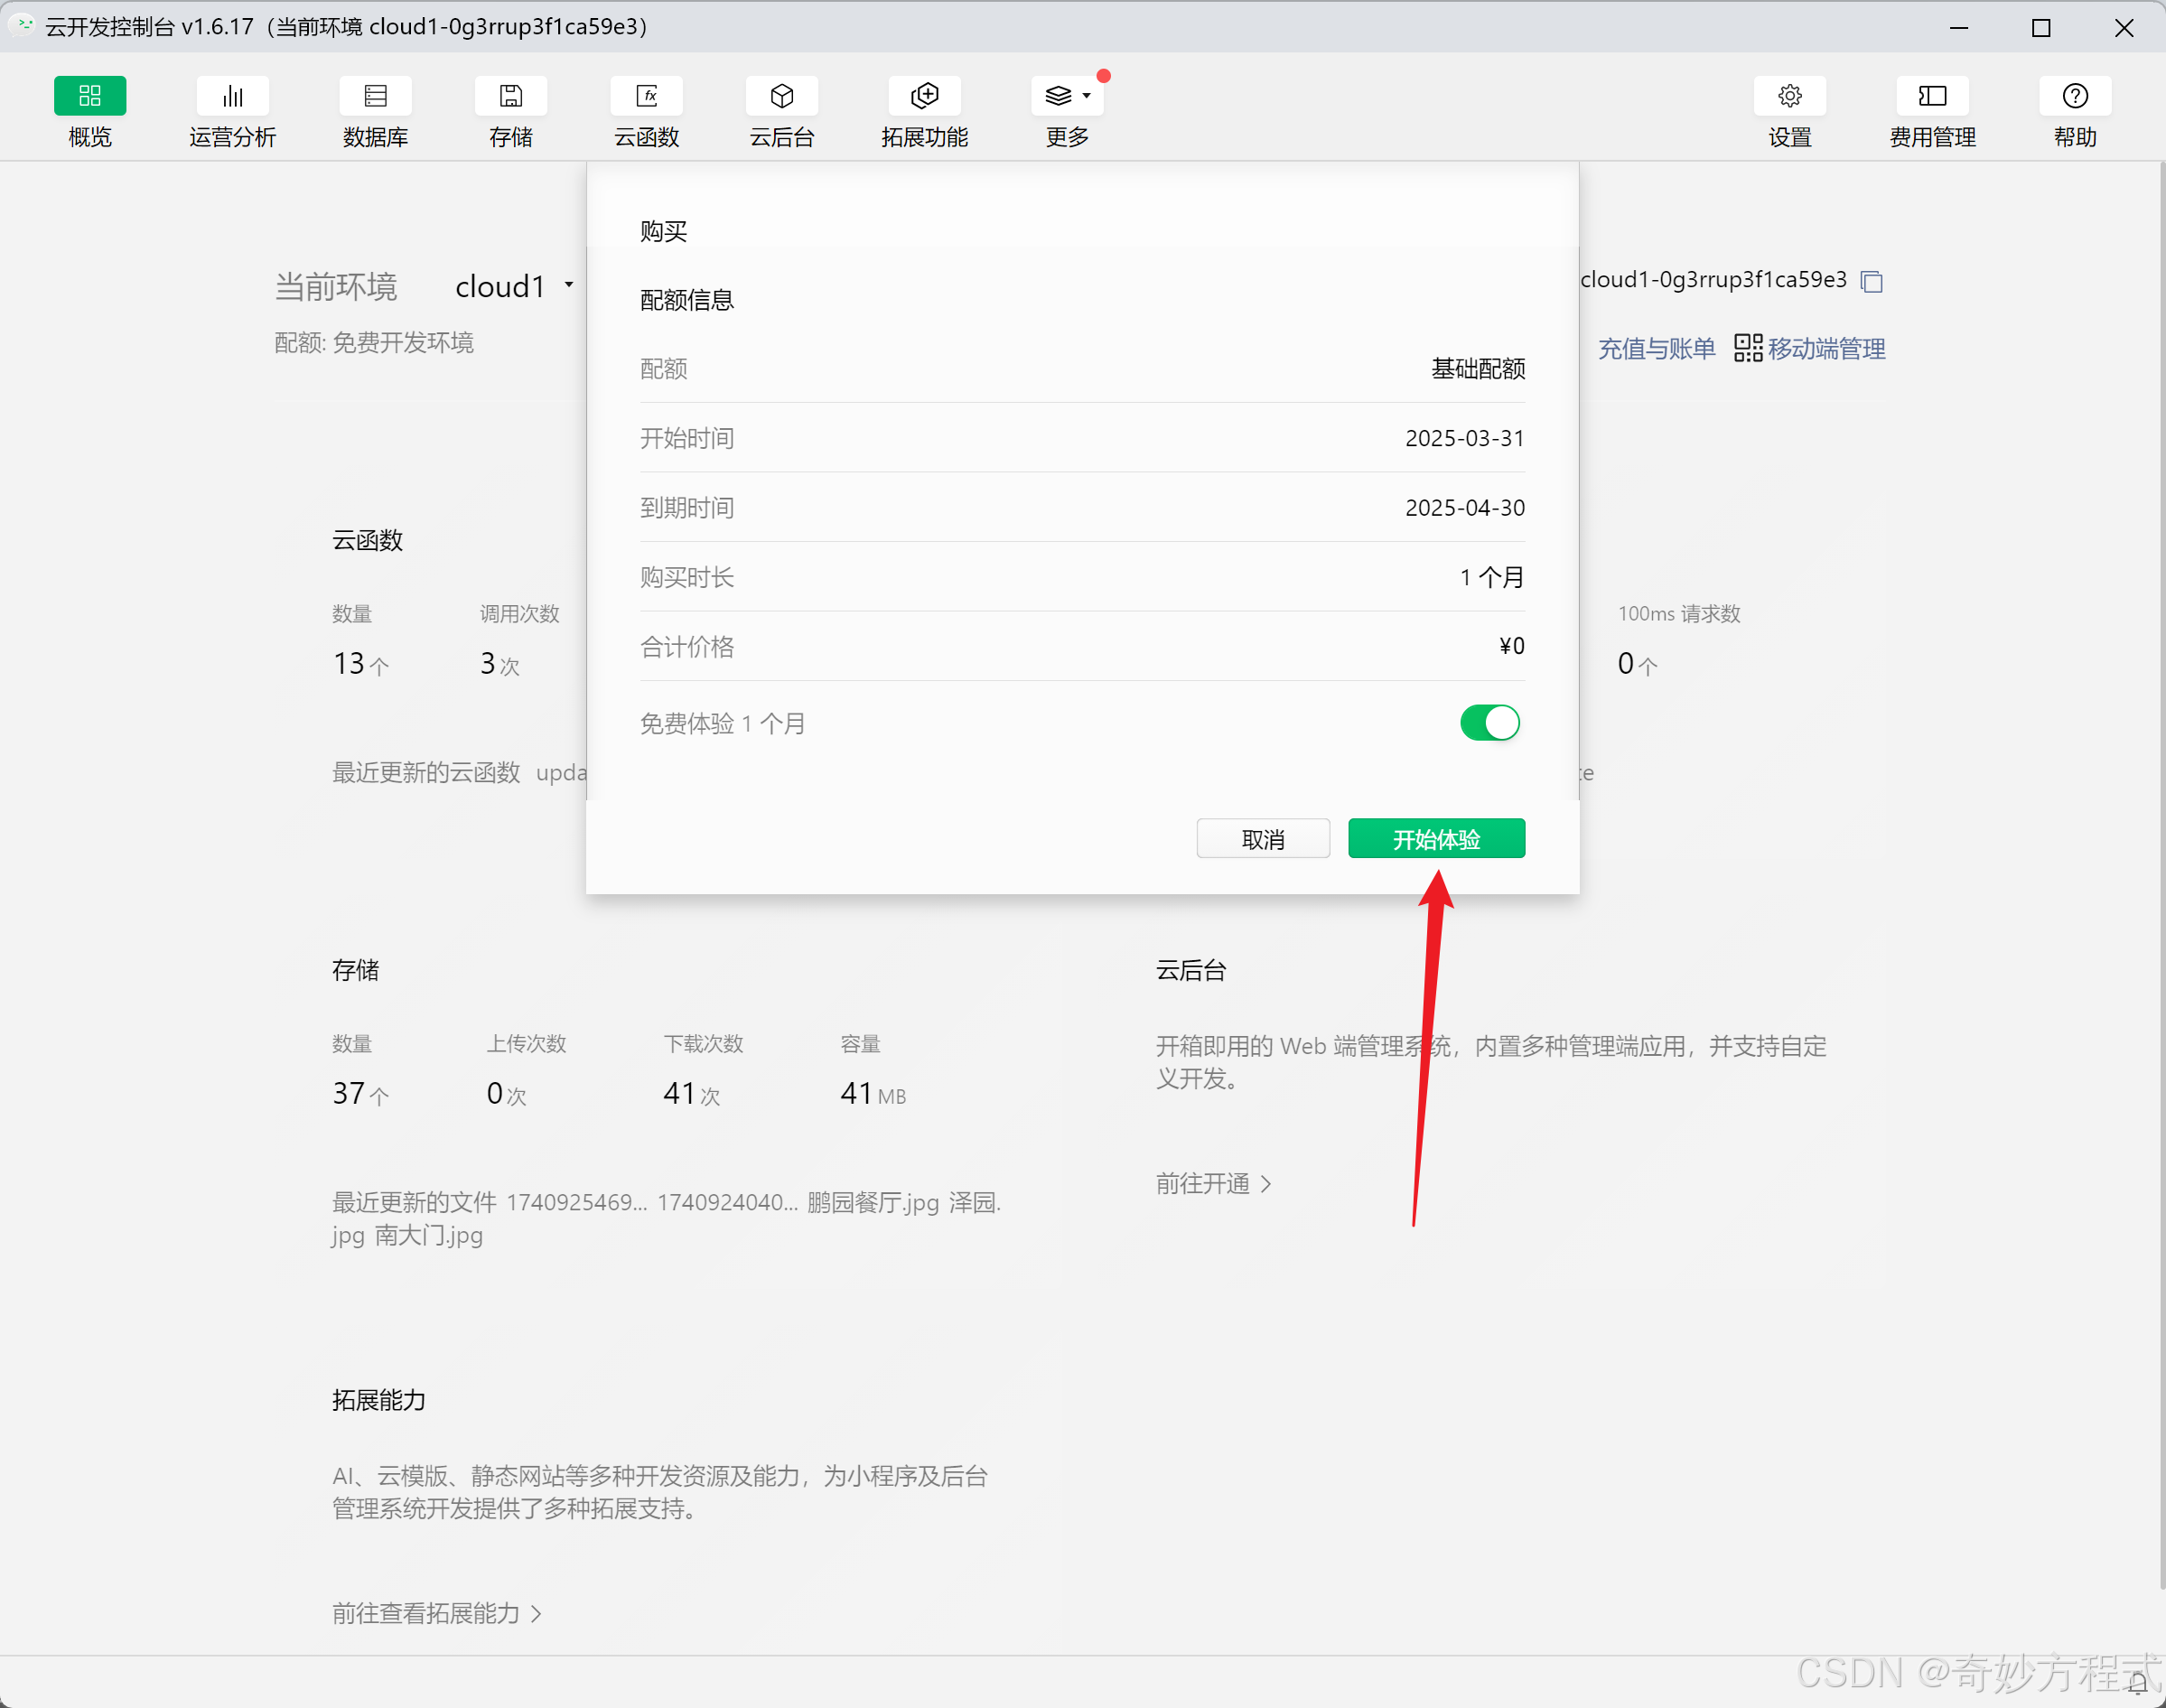Open the 数据库 database icon
The width and height of the screenshot is (2166, 1708).
(375, 96)
